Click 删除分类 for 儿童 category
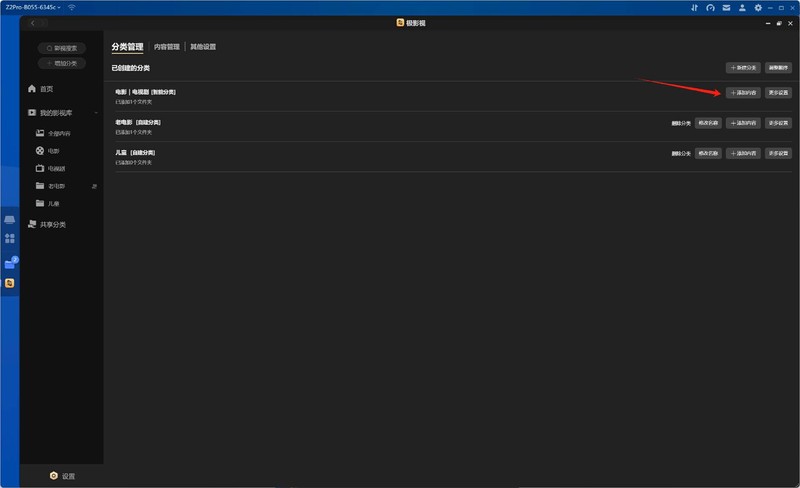800x488 pixels. click(x=681, y=154)
